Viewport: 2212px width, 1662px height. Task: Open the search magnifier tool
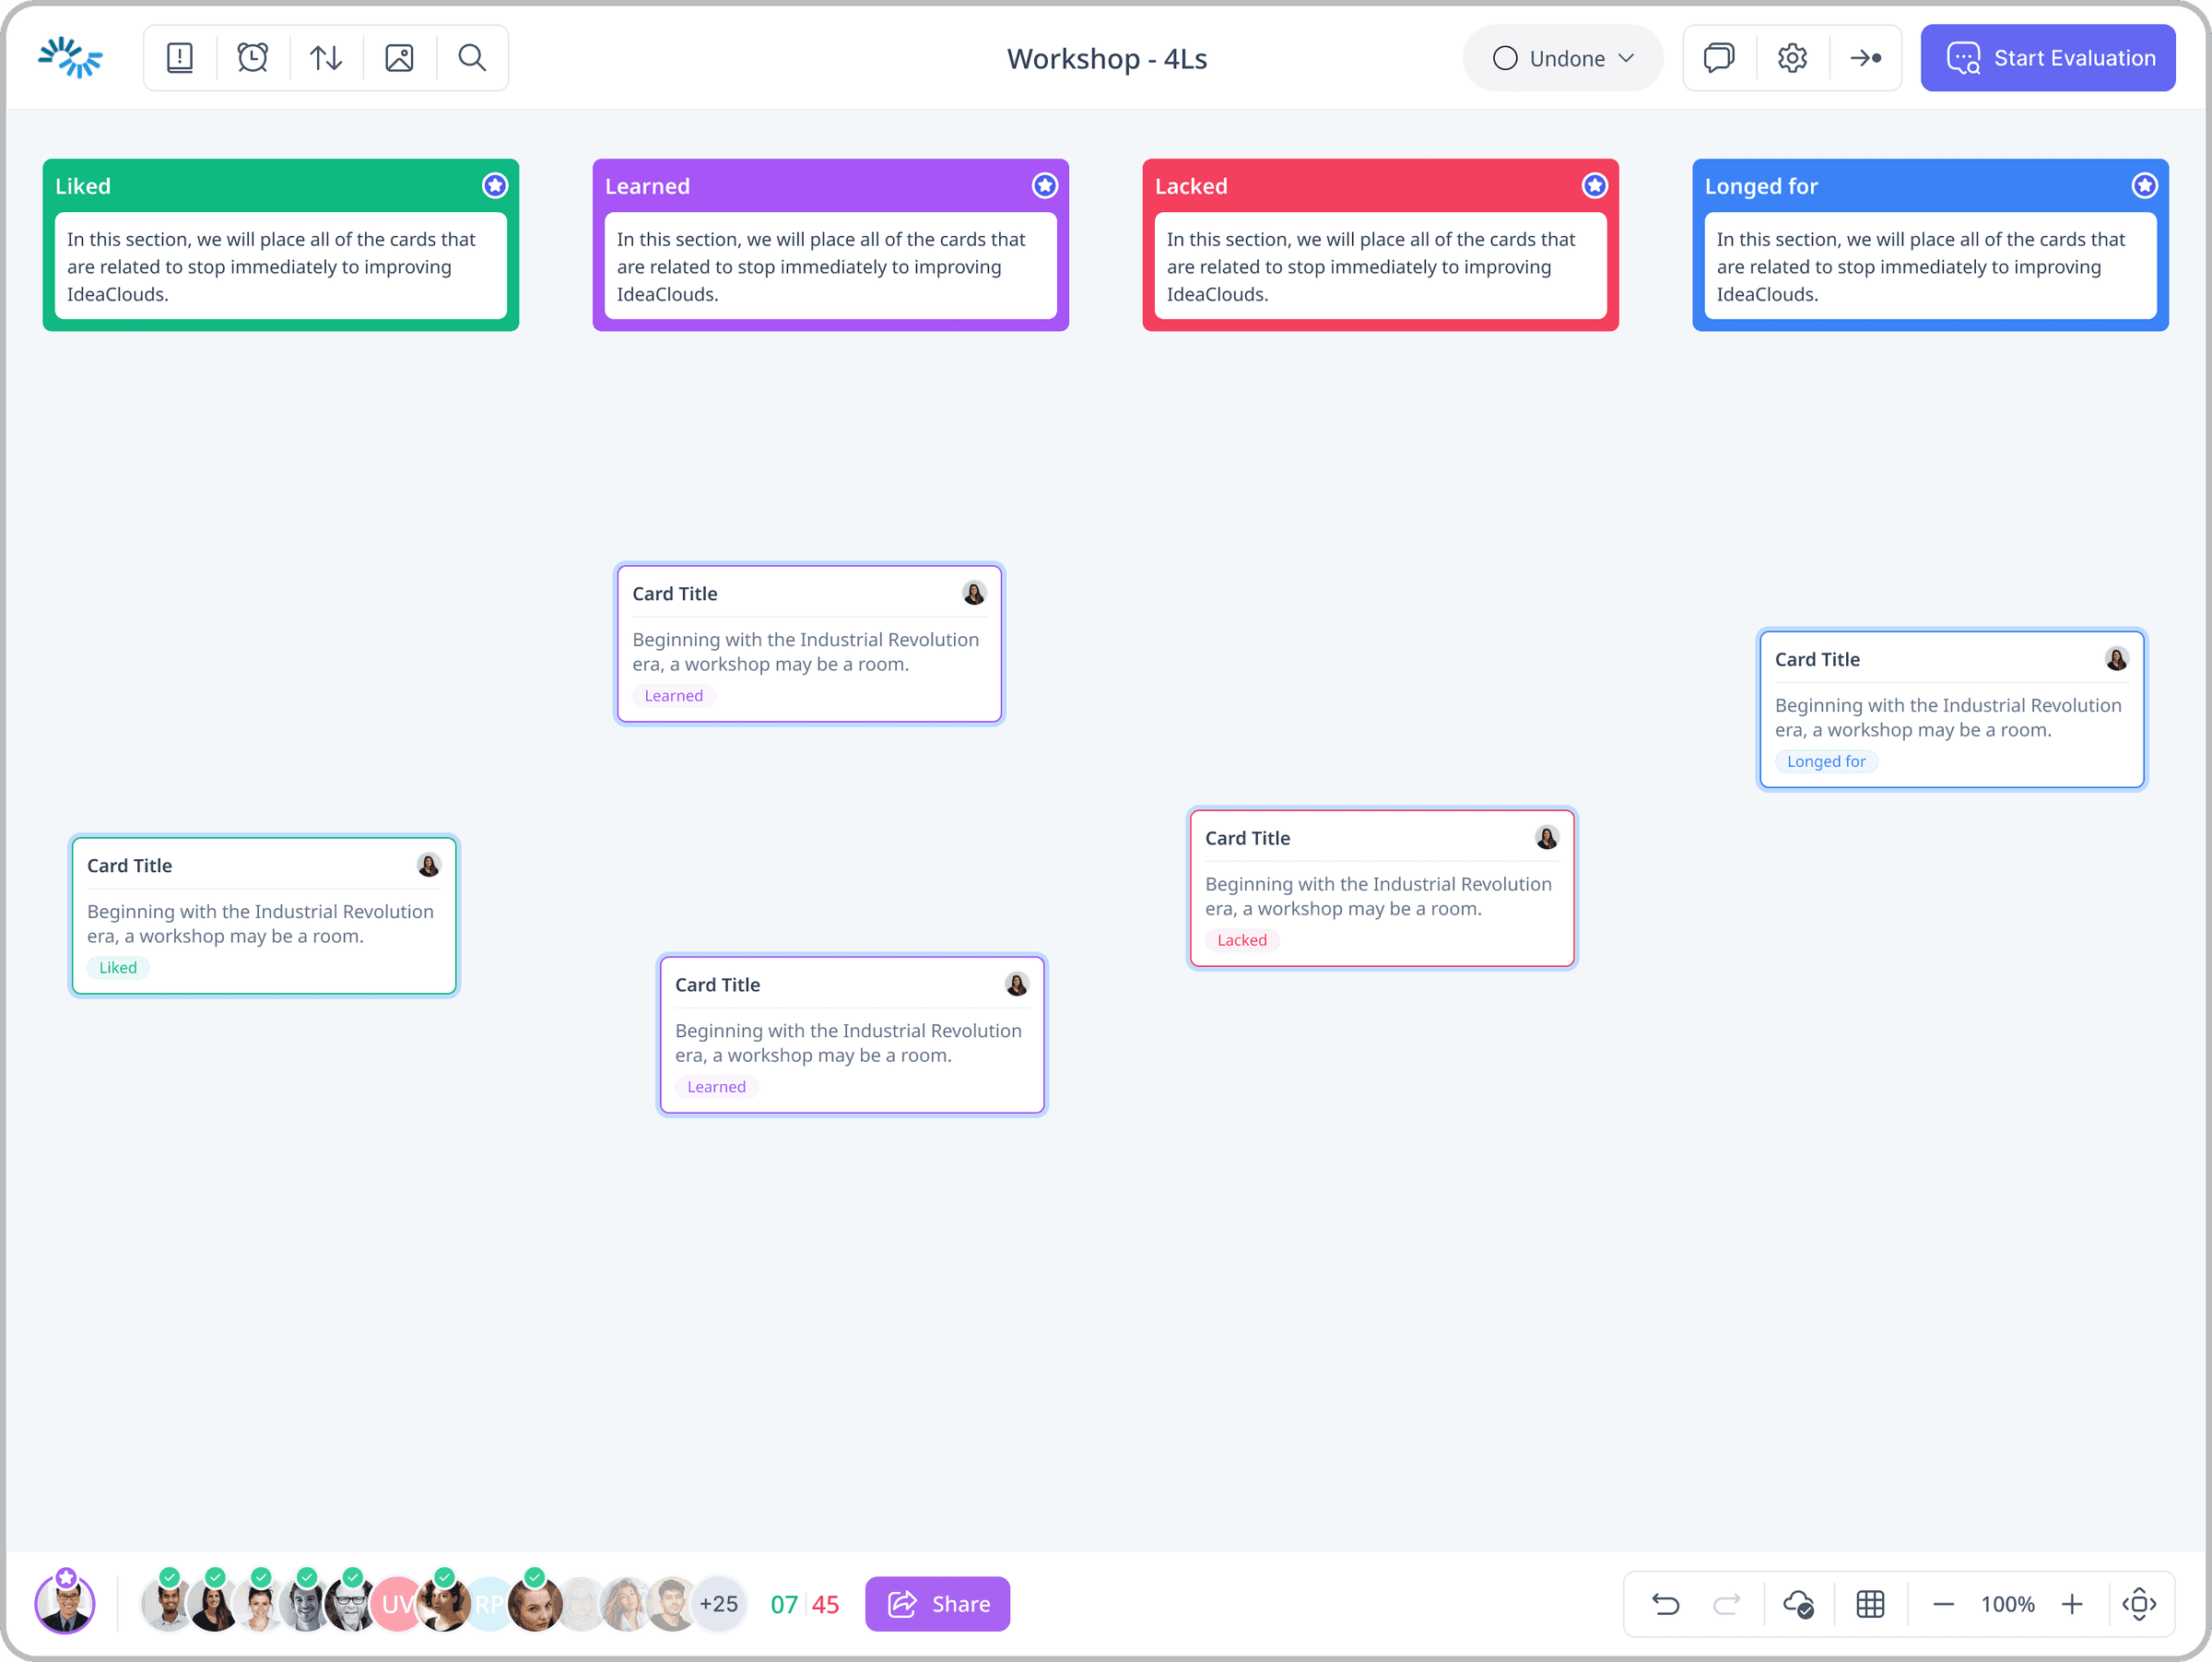pyautogui.click(x=472, y=58)
